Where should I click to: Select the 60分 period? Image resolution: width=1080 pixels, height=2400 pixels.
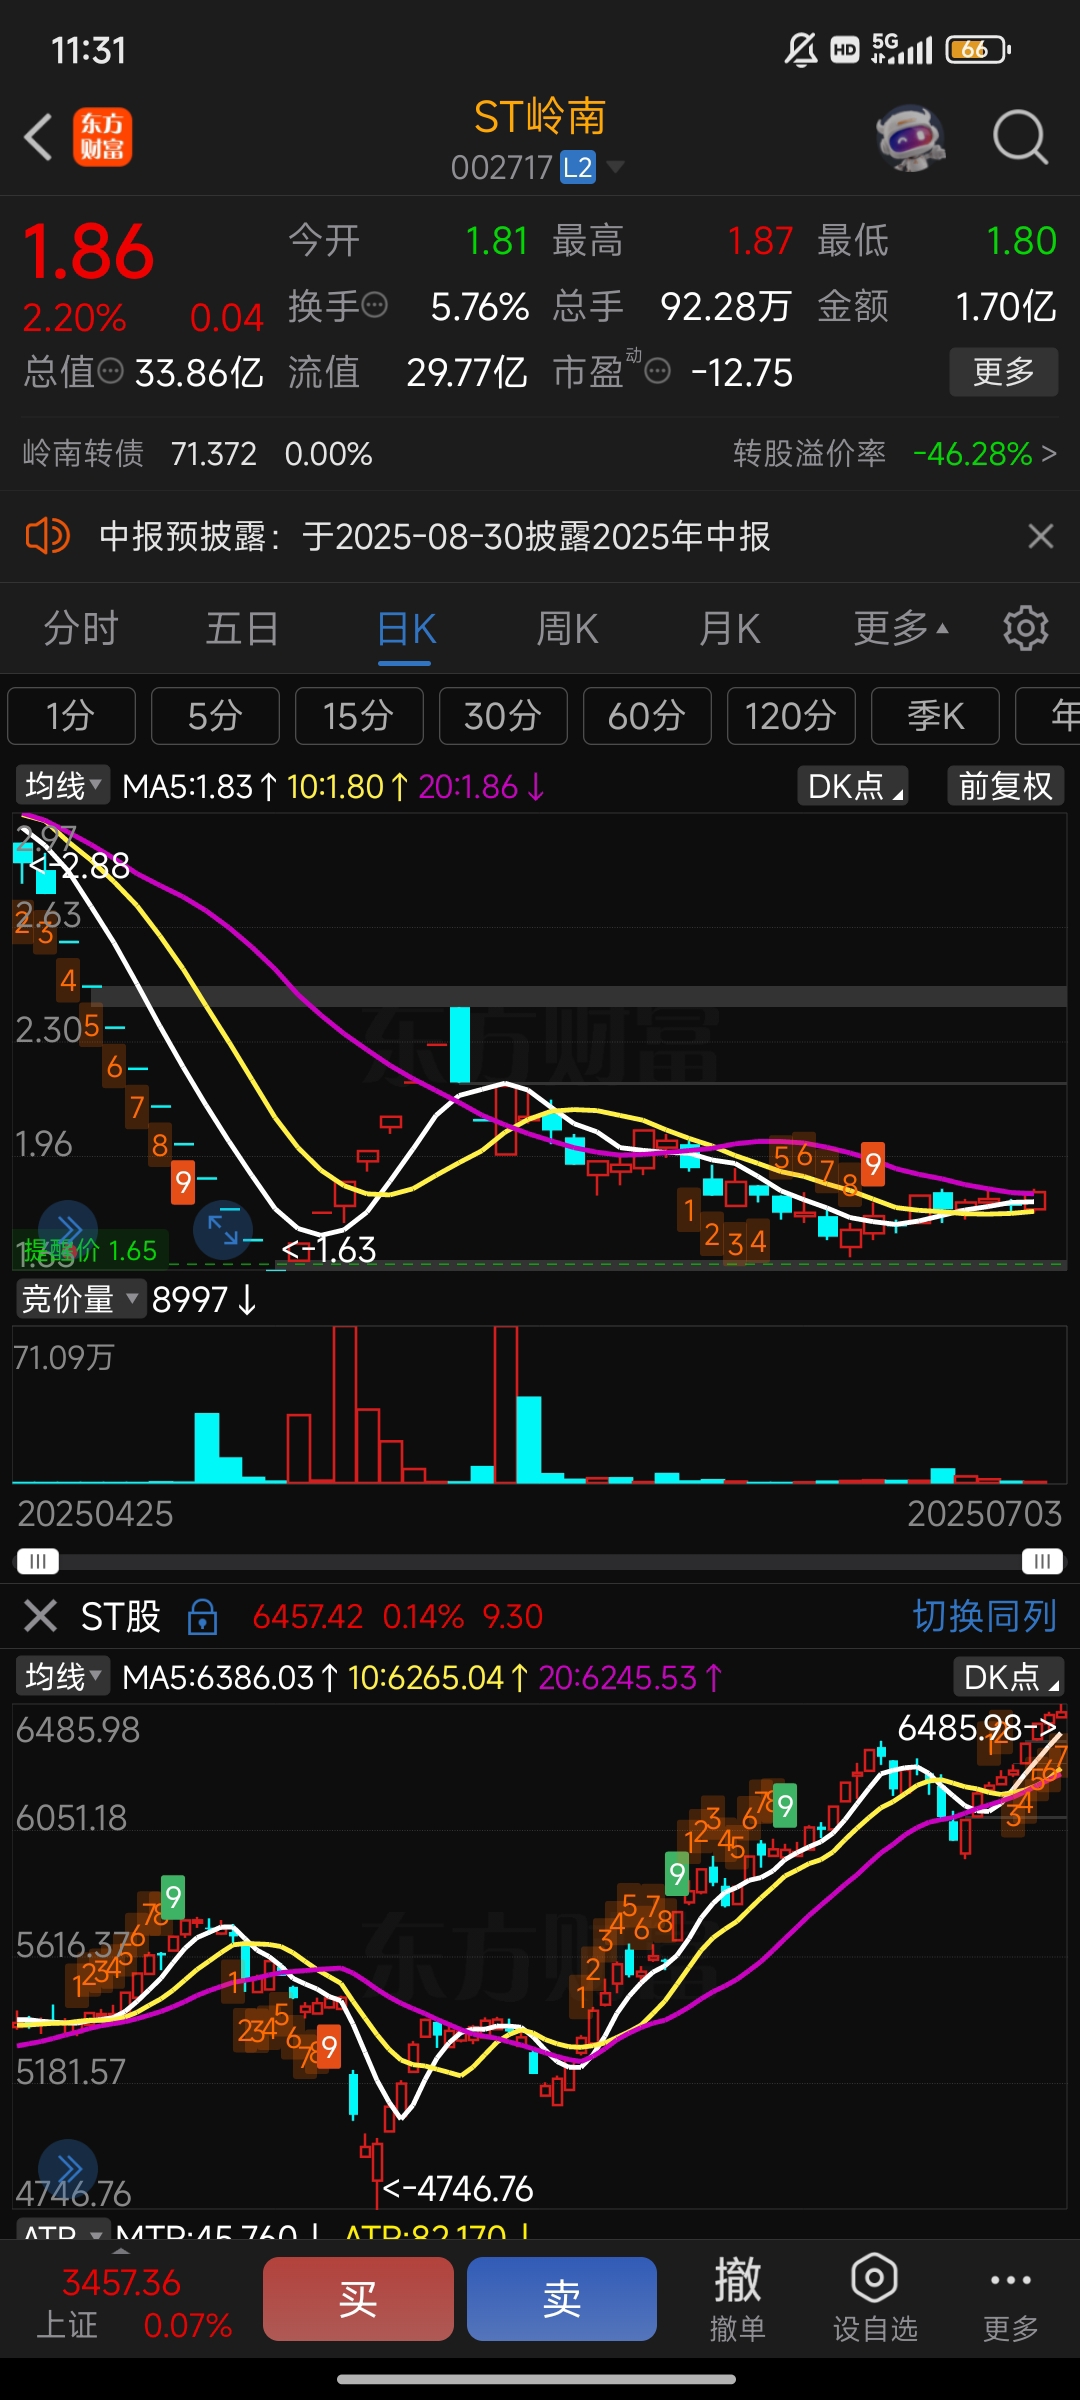(x=647, y=716)
